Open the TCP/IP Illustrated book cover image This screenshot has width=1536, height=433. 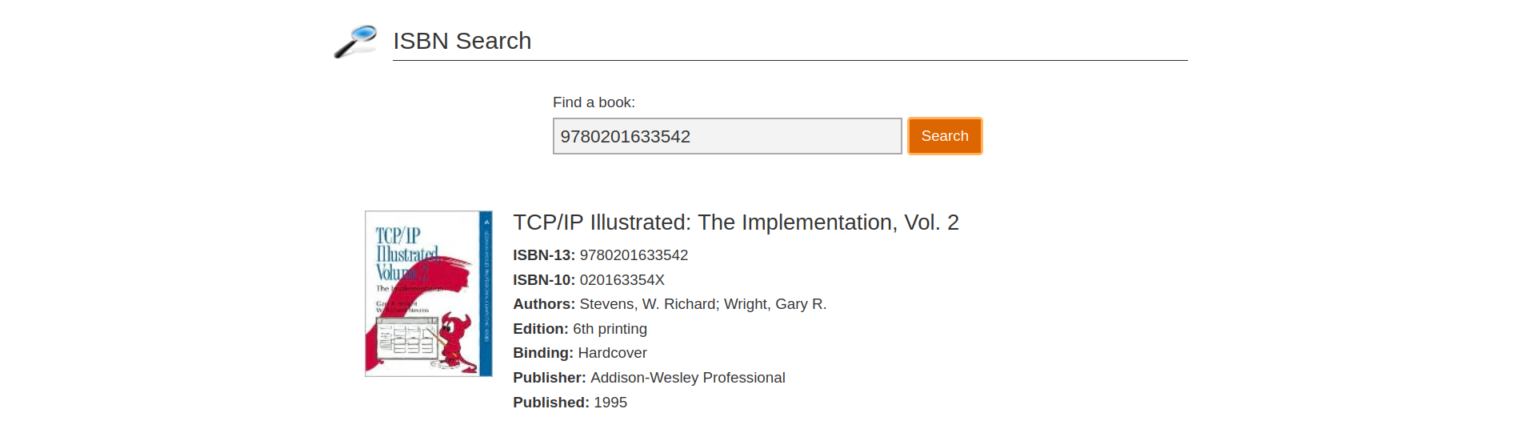pyautogui.click(x=428, y=293)
